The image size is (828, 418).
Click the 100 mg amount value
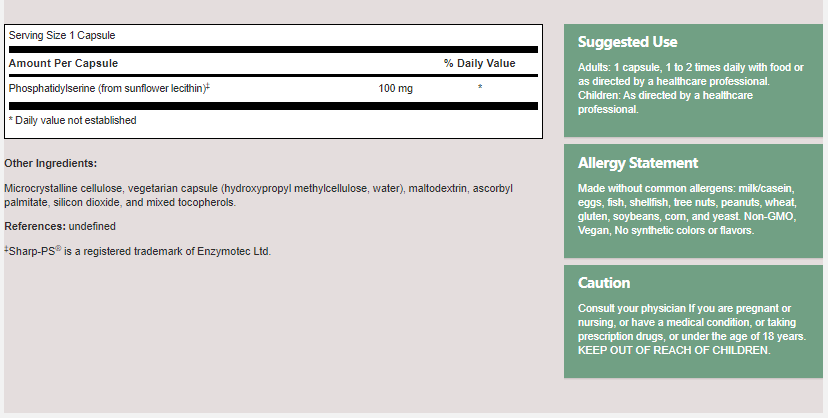pyautogui.click(x=395, y=88)
